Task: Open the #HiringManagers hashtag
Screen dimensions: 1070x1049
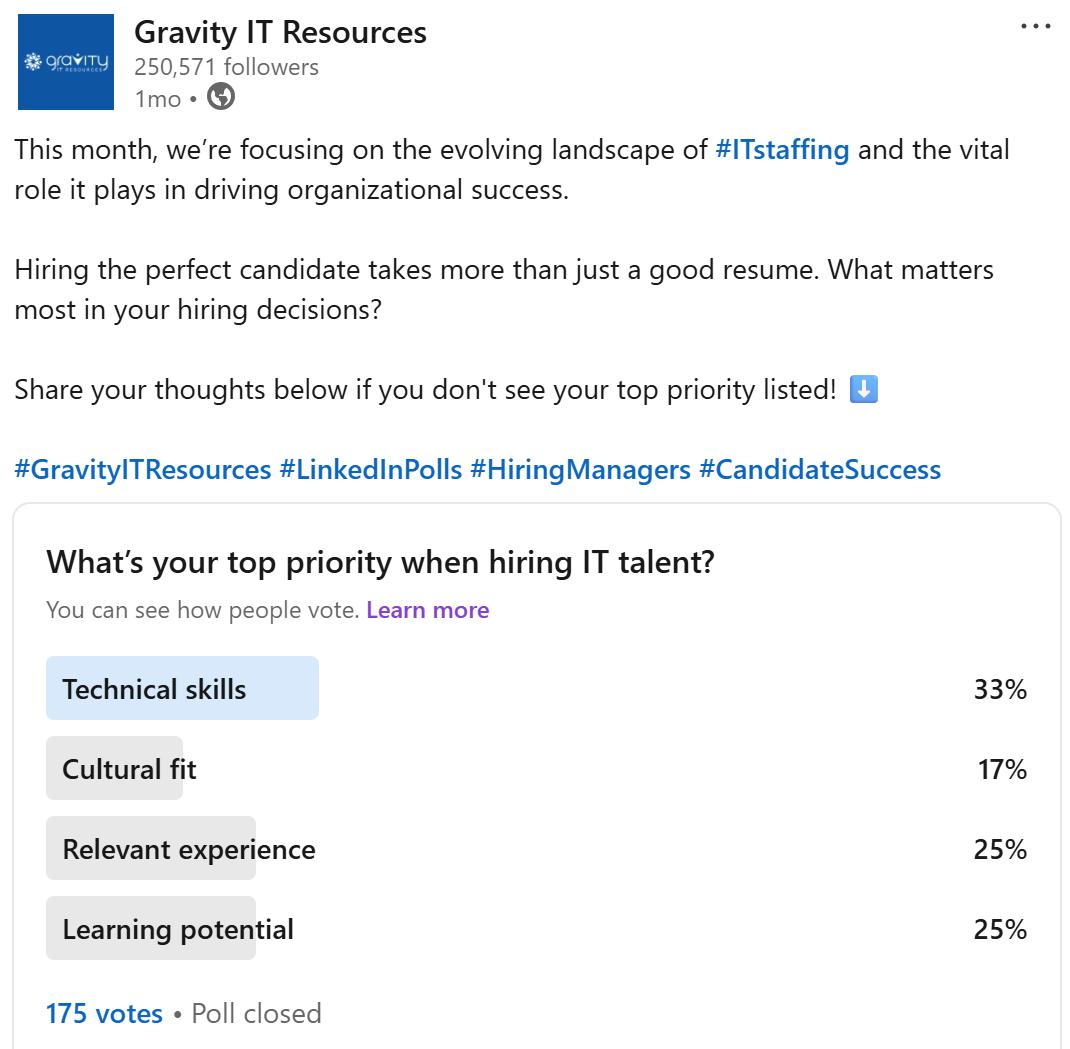Action: [x=581, y=470]
